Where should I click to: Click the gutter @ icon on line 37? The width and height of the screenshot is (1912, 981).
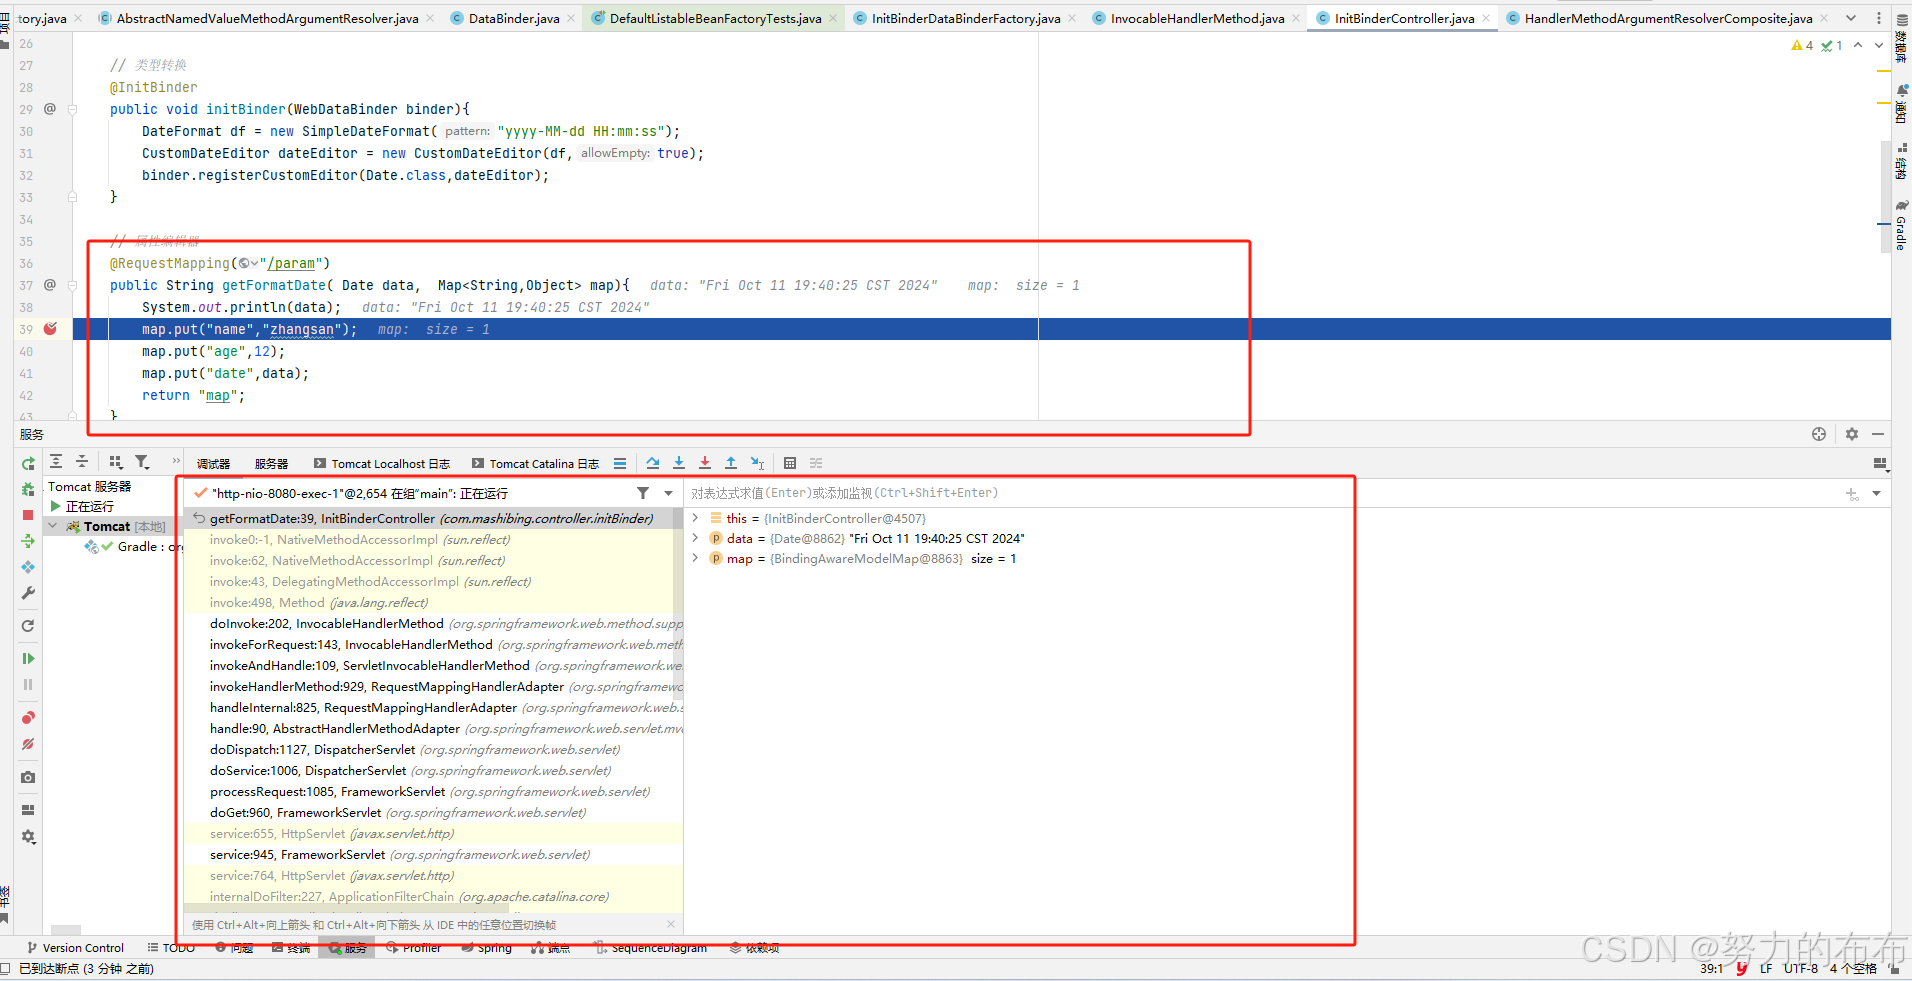pyautogui.click(x=50, y=285)
